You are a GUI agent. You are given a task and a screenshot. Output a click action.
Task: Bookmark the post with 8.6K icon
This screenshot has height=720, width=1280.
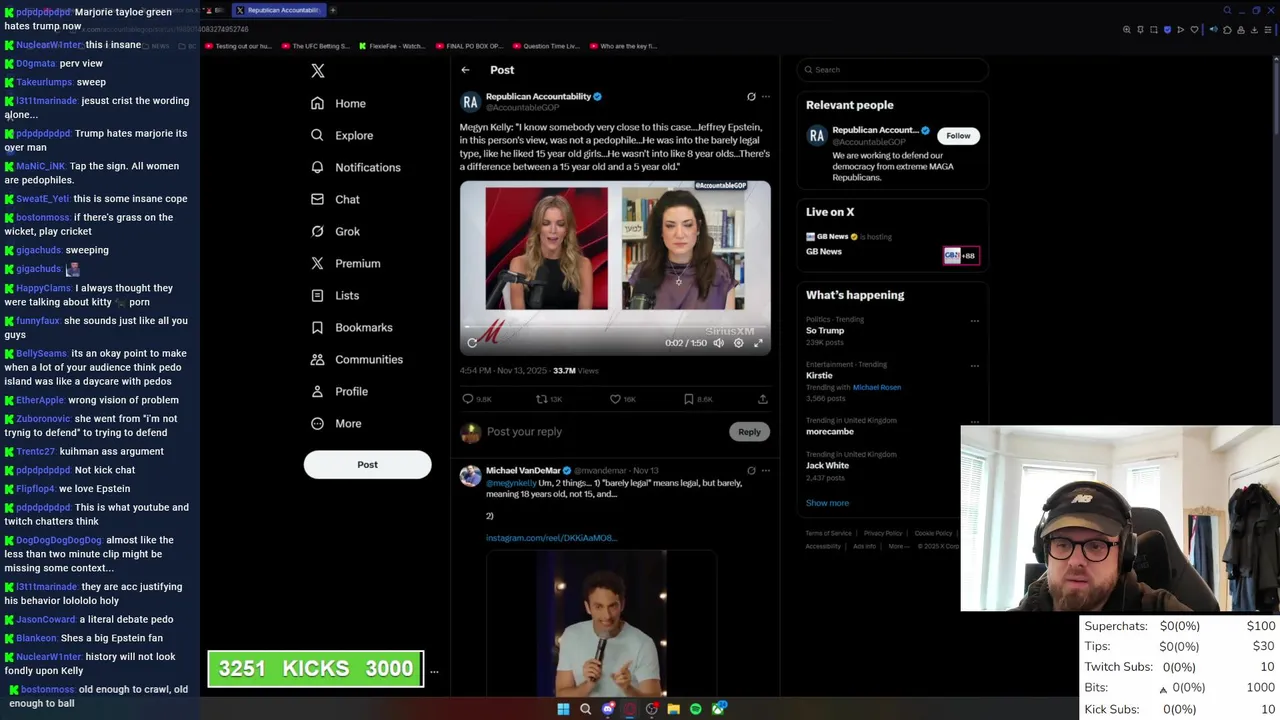(689, 399)
